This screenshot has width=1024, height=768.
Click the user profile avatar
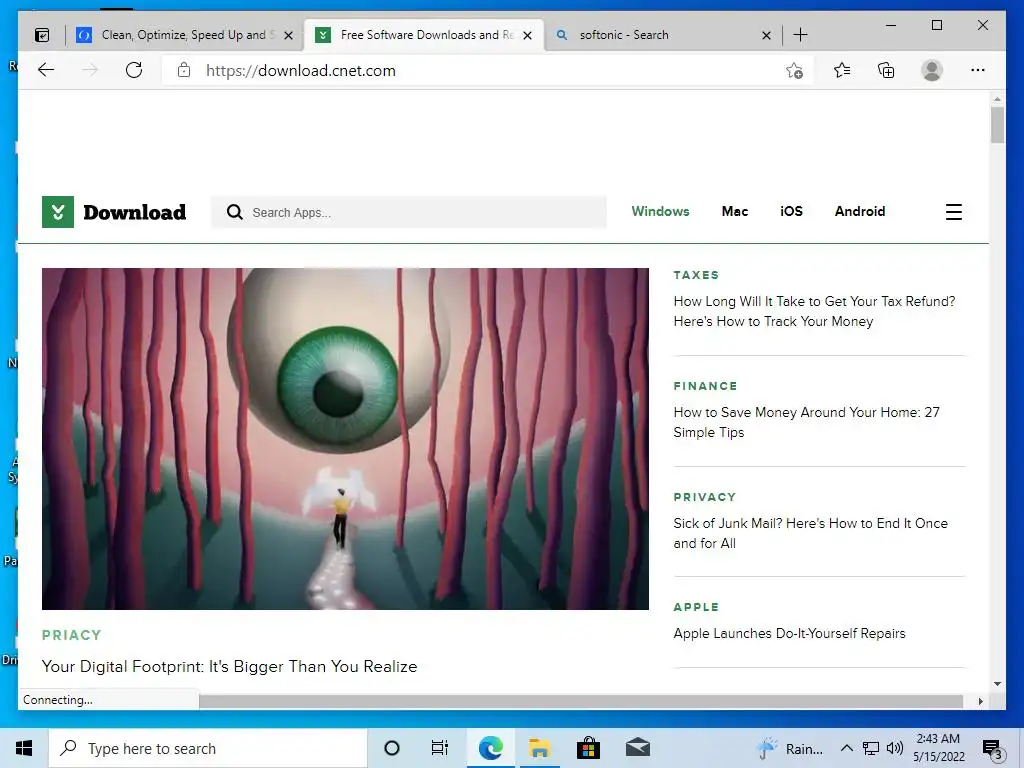[x=932, y=70]
